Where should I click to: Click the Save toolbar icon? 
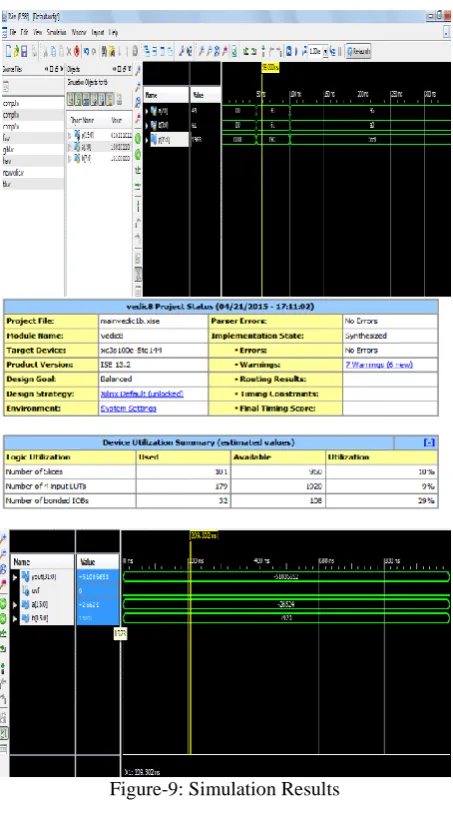click(x=24, y=51)
